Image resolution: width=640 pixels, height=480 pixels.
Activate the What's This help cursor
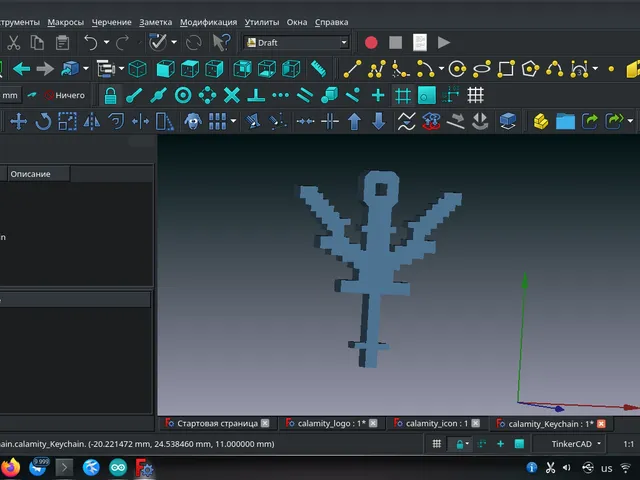(222, 42)
